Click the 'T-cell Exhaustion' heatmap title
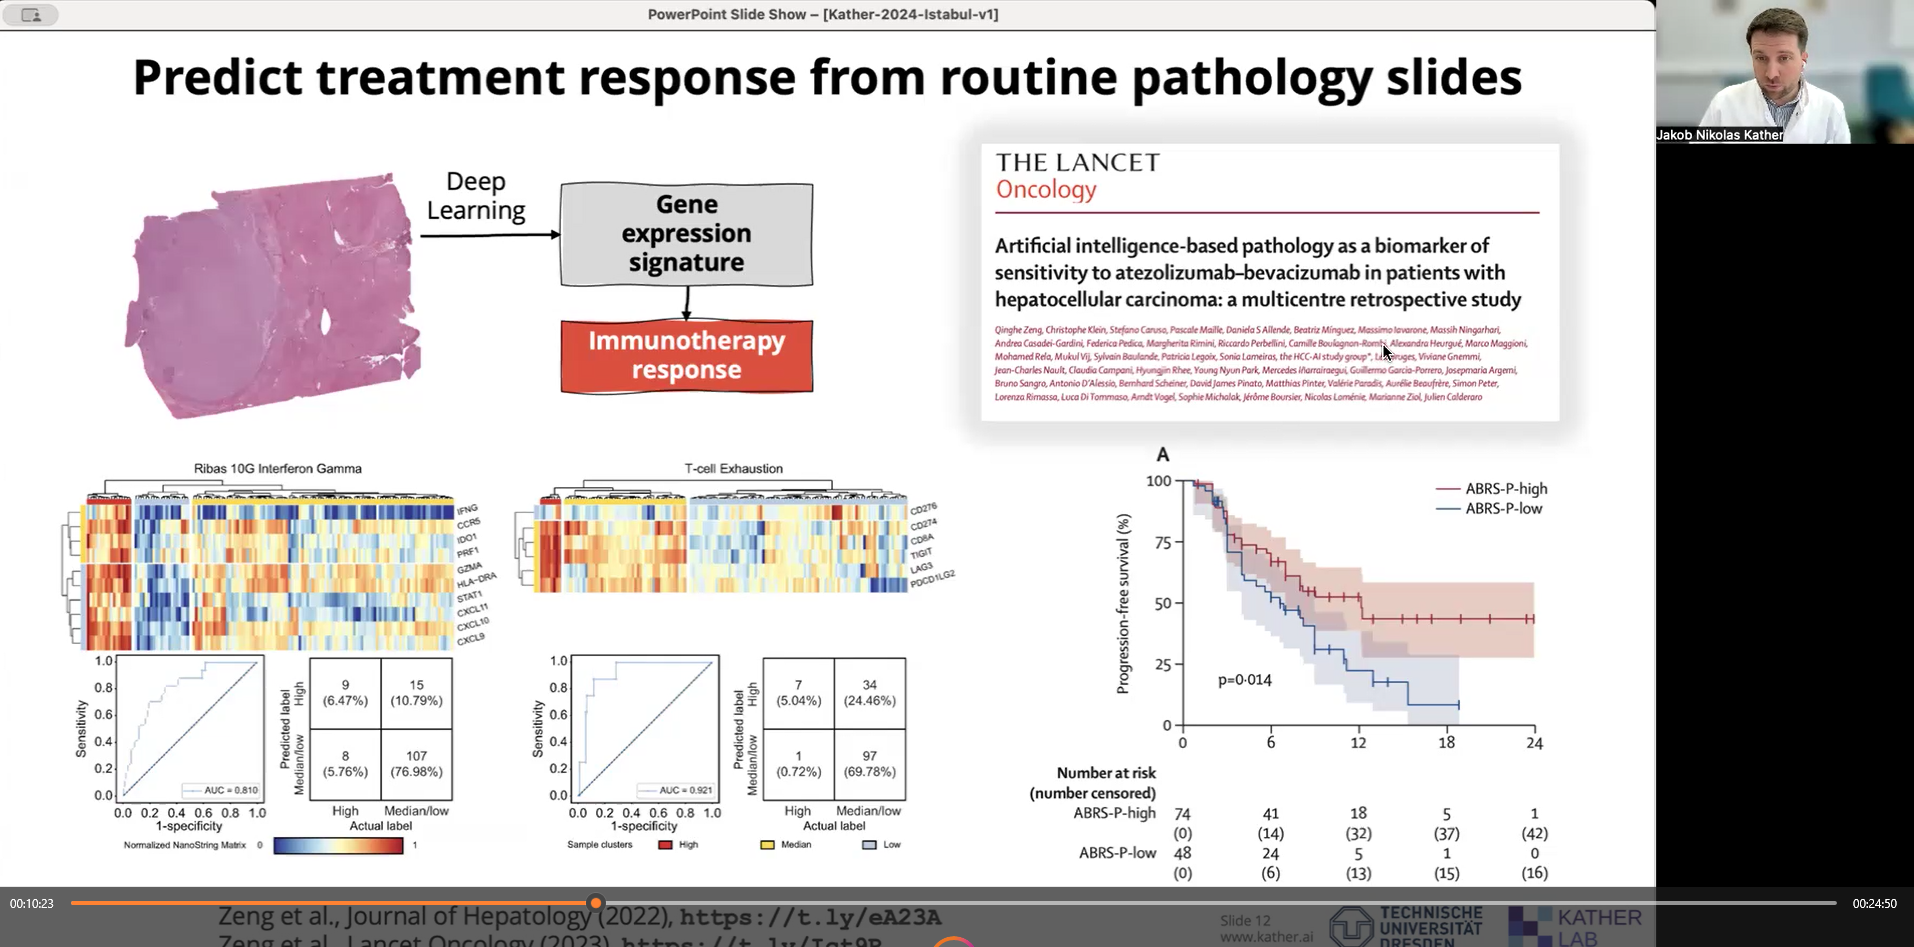The height and width of the screenshot is (947, 1914). coord(734,469)
